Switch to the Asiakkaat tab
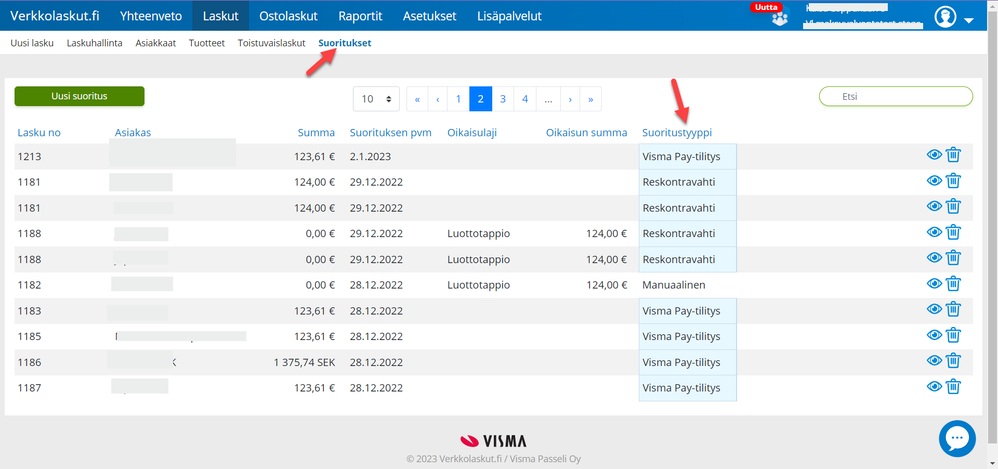Viewport: 998px width, 469px height. click(155, 43)
